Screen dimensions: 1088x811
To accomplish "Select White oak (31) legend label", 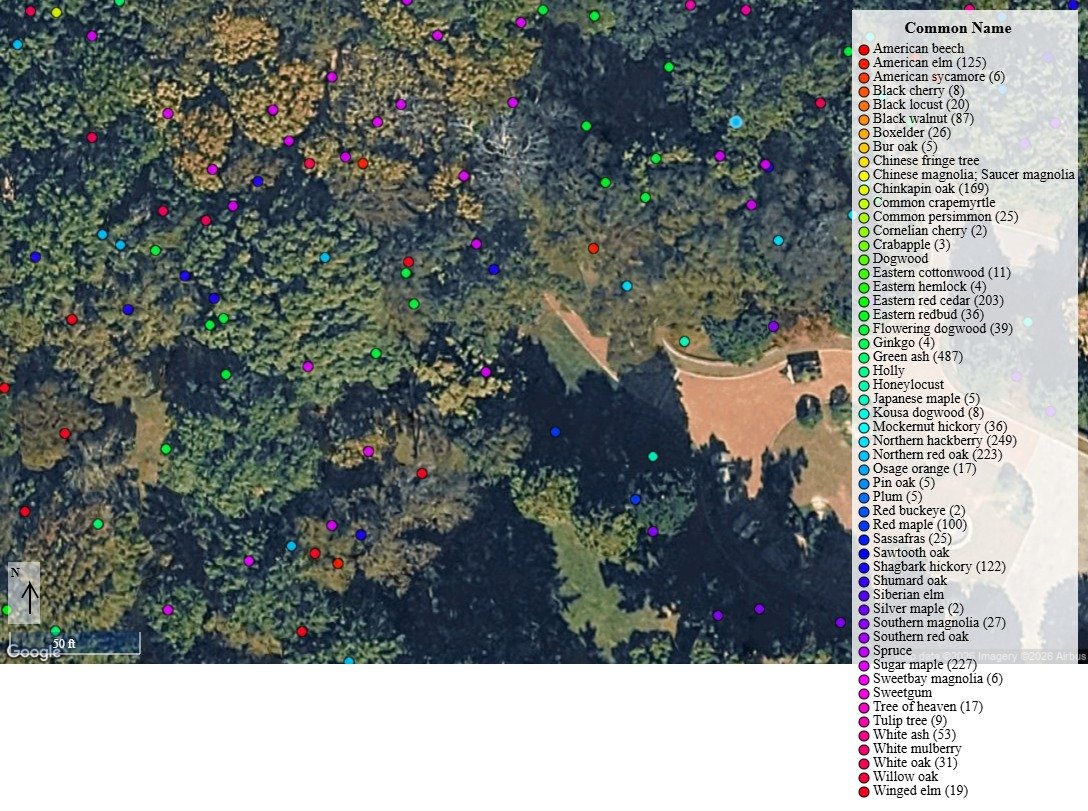I will (915, 762).
